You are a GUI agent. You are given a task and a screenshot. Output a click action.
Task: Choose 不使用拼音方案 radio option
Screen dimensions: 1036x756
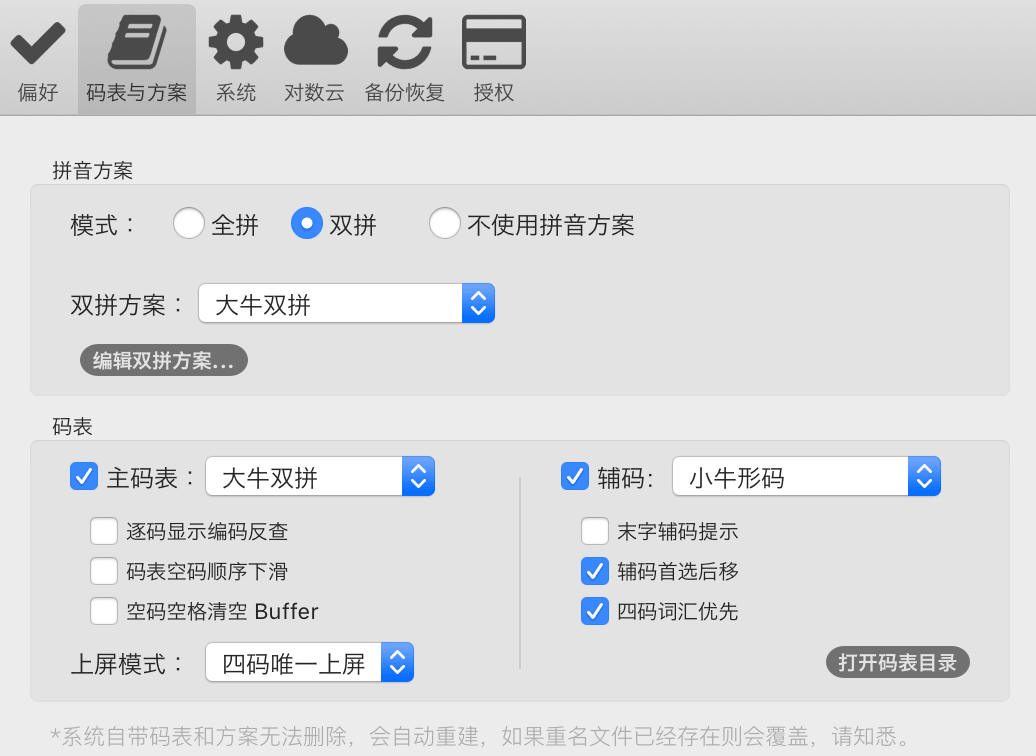[445, 223]
